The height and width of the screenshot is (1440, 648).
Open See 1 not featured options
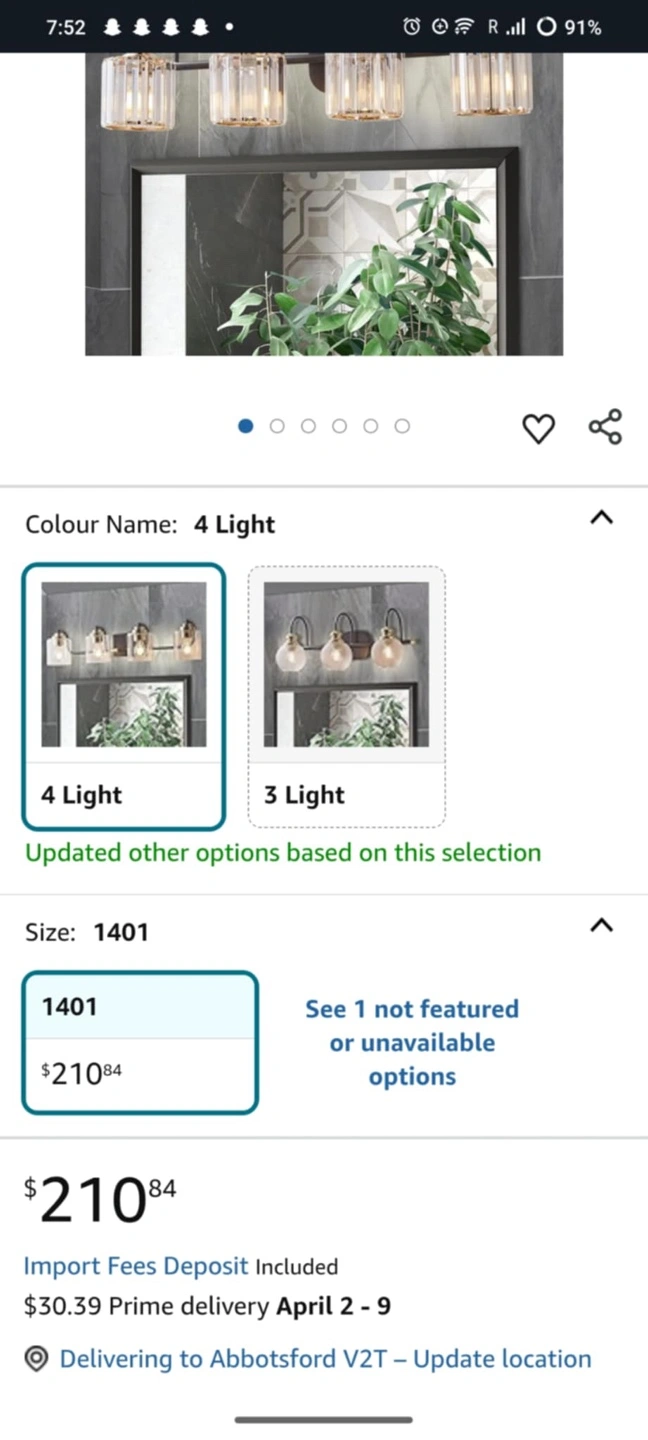click(412, 1042)
